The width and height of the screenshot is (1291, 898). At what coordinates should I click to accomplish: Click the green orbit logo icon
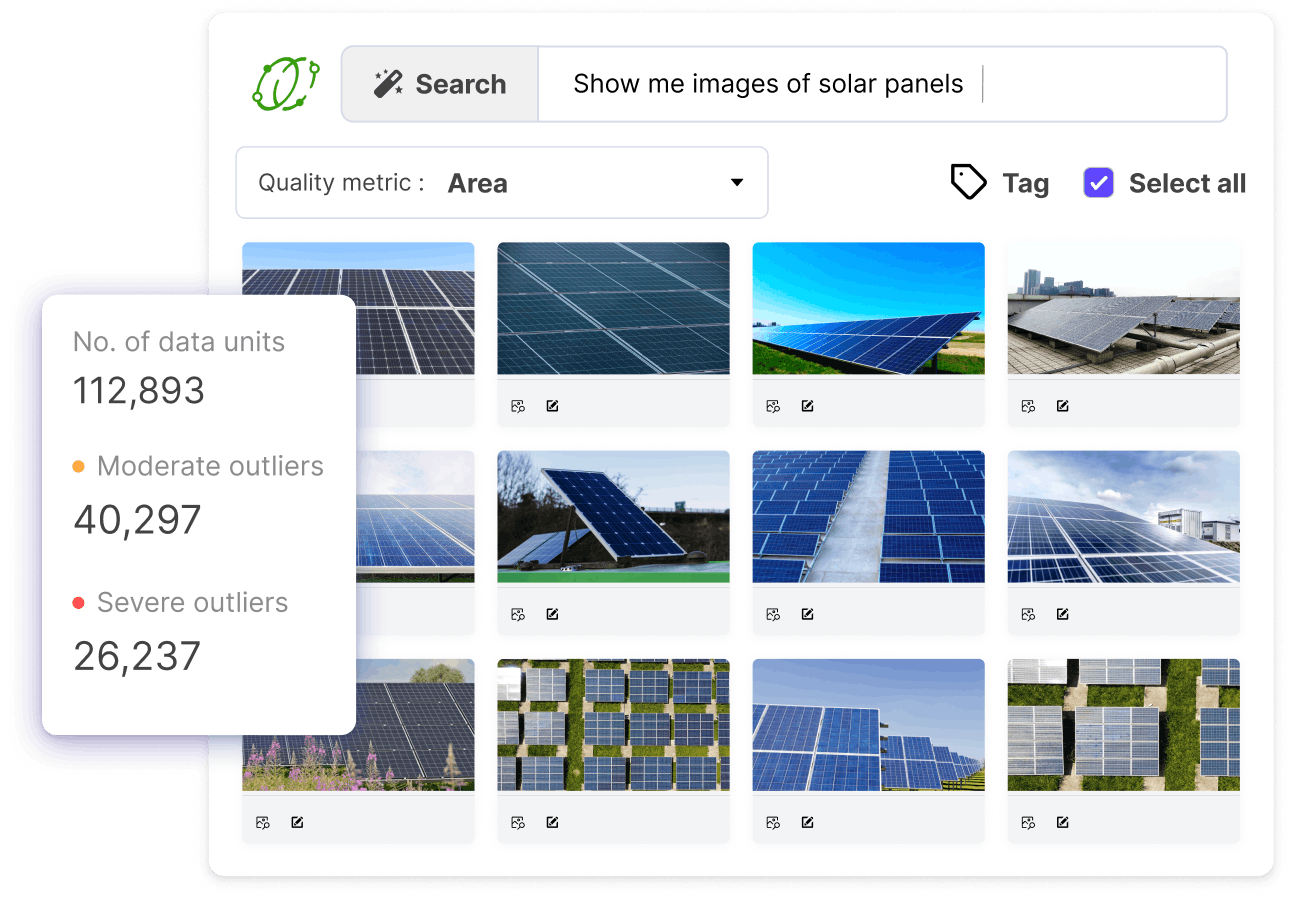285,84
